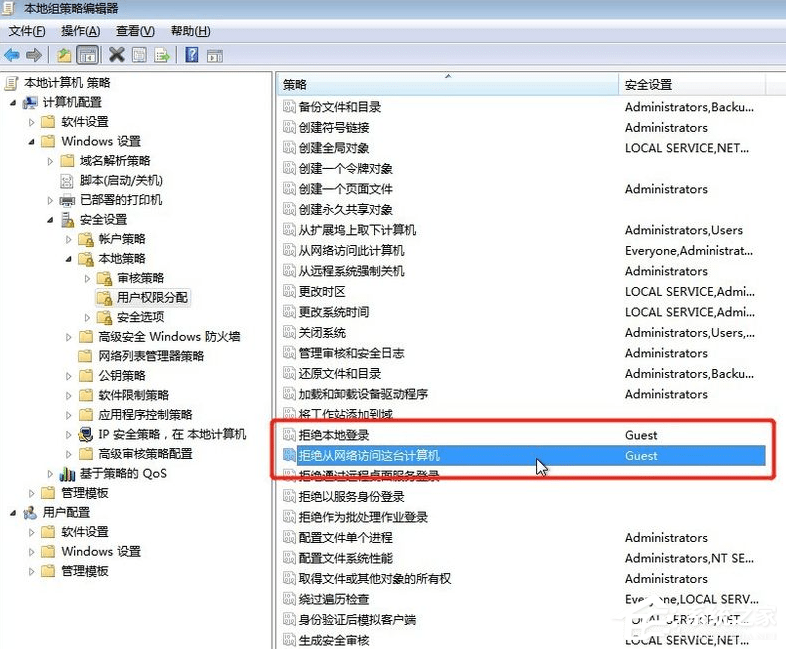The image size is (786, 649).
Task: Select the 管理审核和安全日志 policy
Action: (x=351, y=353)
